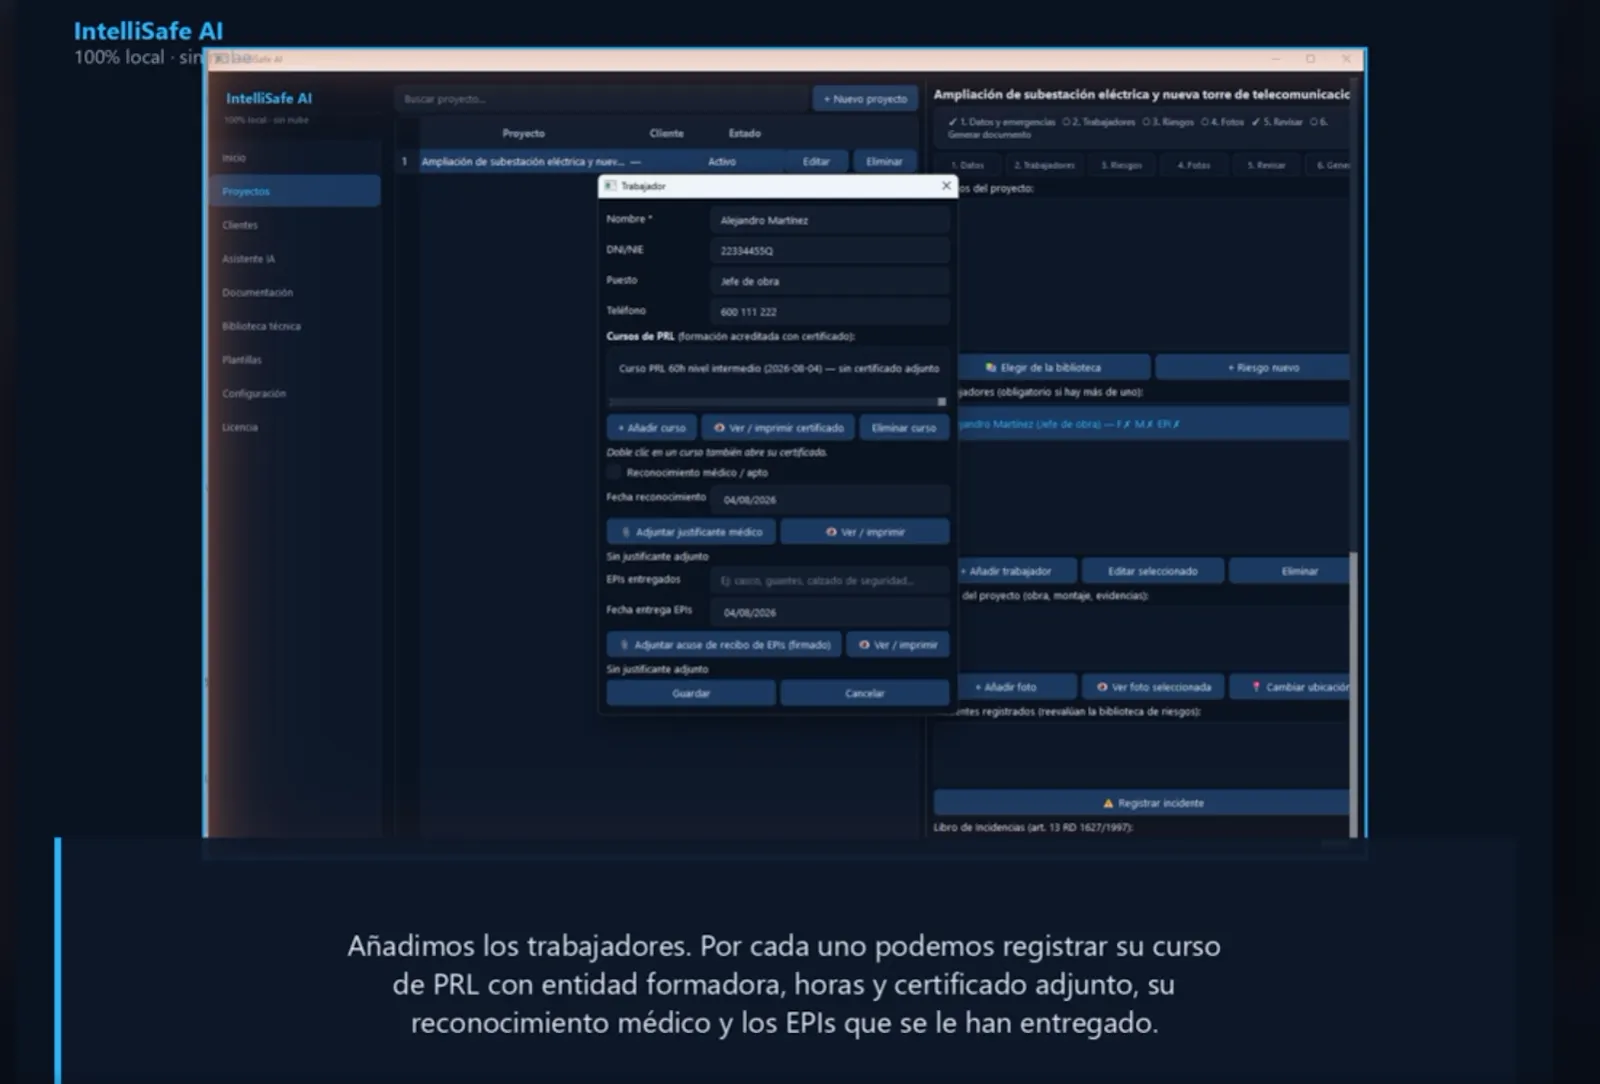Click the EPIs entregados input field
1600x1084 pixels.
point(830,580)
